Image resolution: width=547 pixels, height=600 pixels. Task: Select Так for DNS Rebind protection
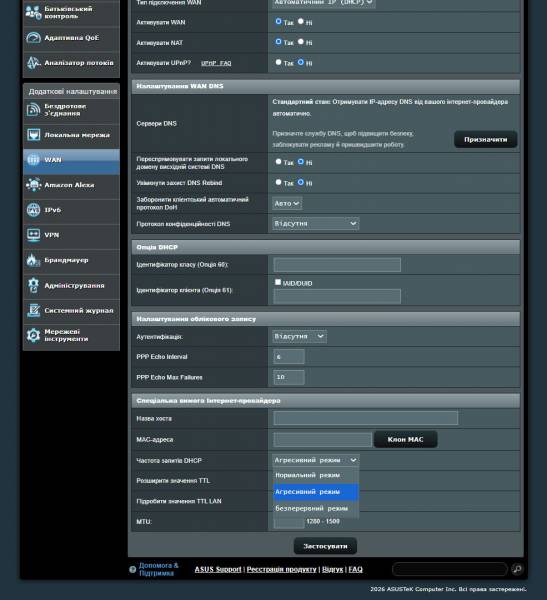pos(278,182)
